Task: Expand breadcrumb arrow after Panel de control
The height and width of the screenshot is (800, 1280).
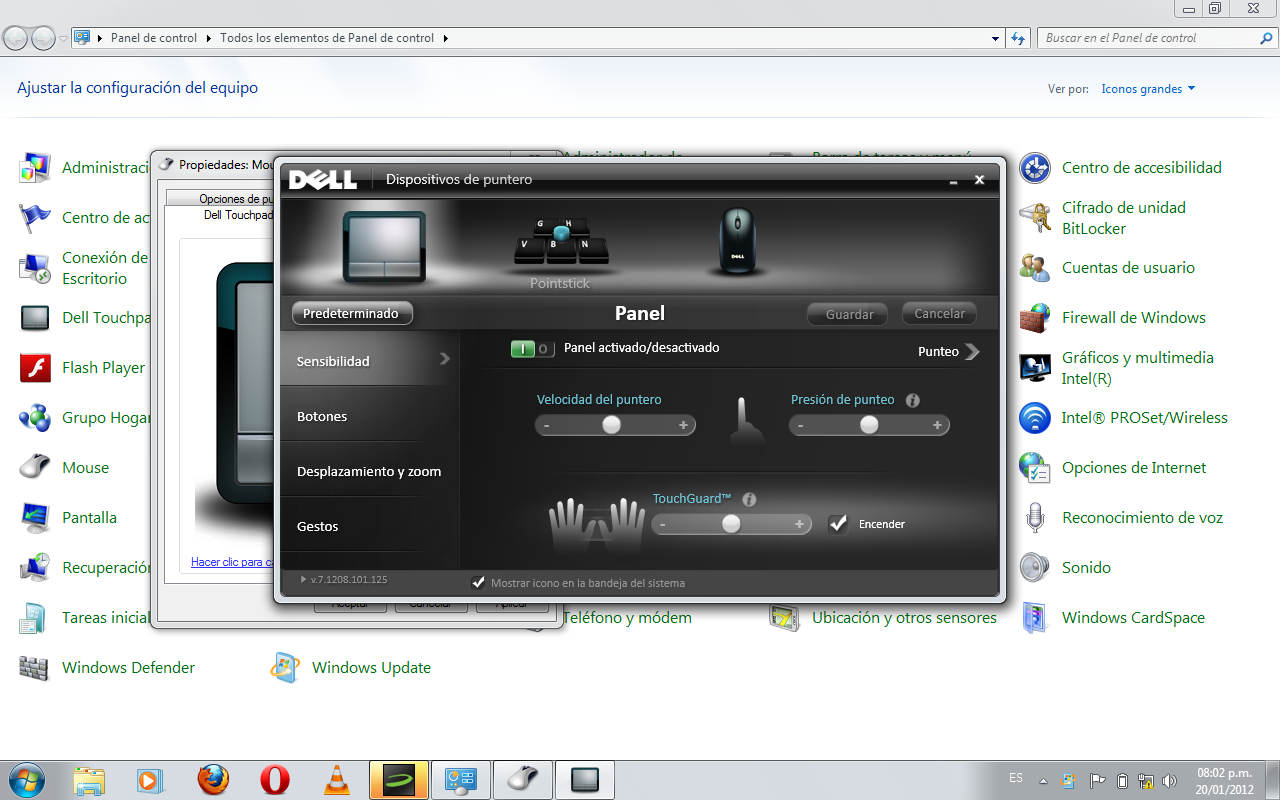Action: (208, 38)
